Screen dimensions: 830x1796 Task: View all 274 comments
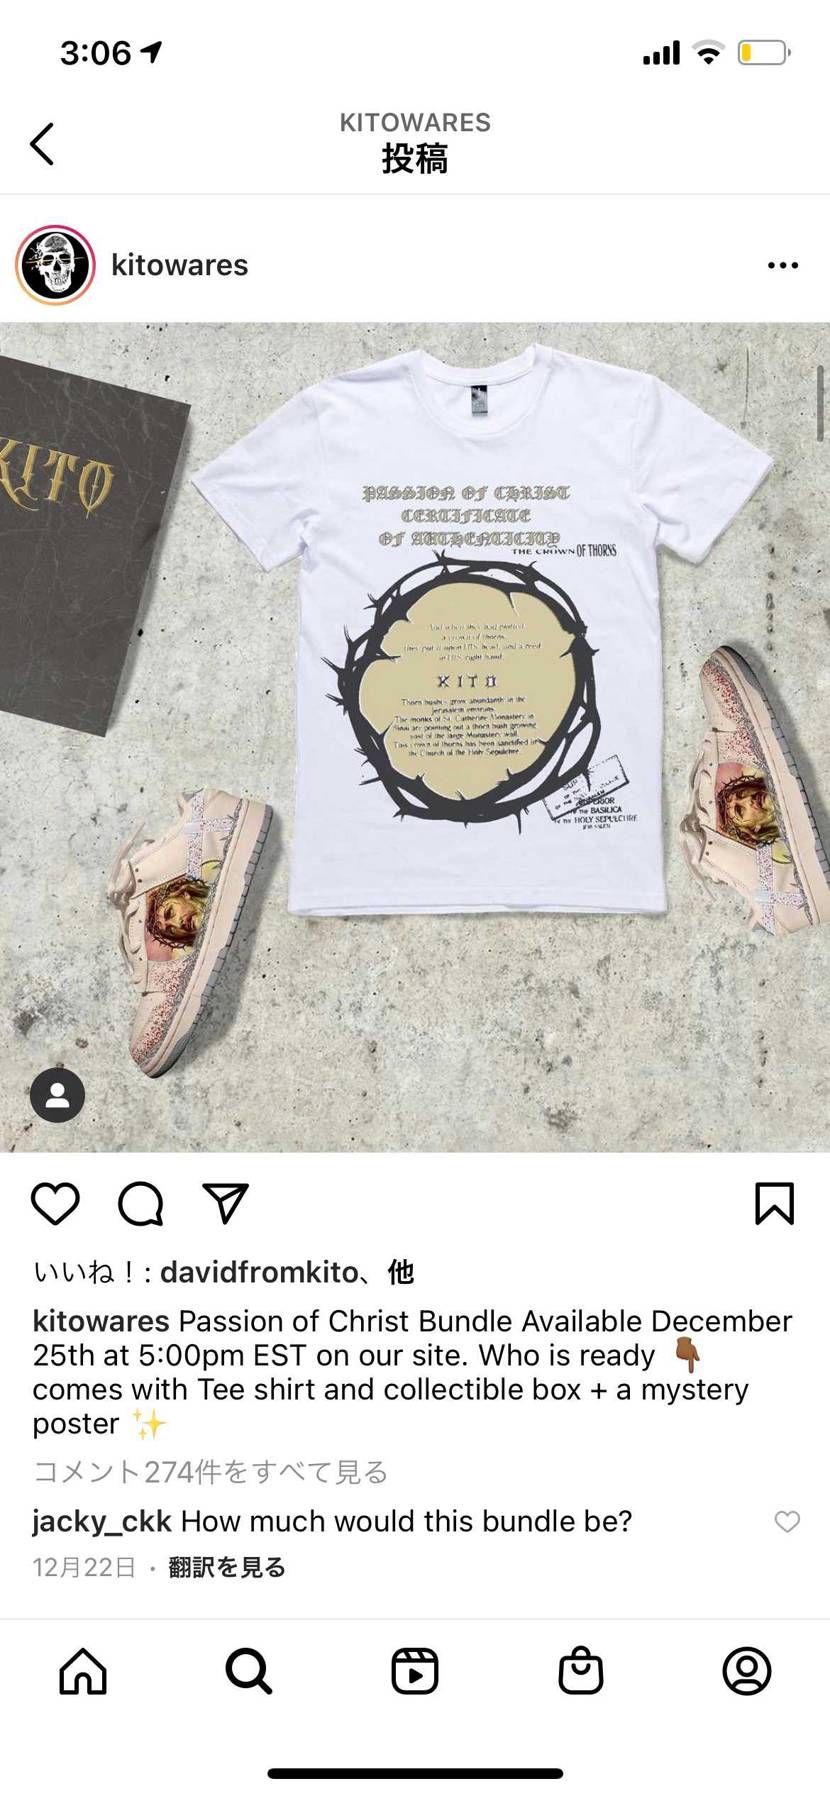210,1472
